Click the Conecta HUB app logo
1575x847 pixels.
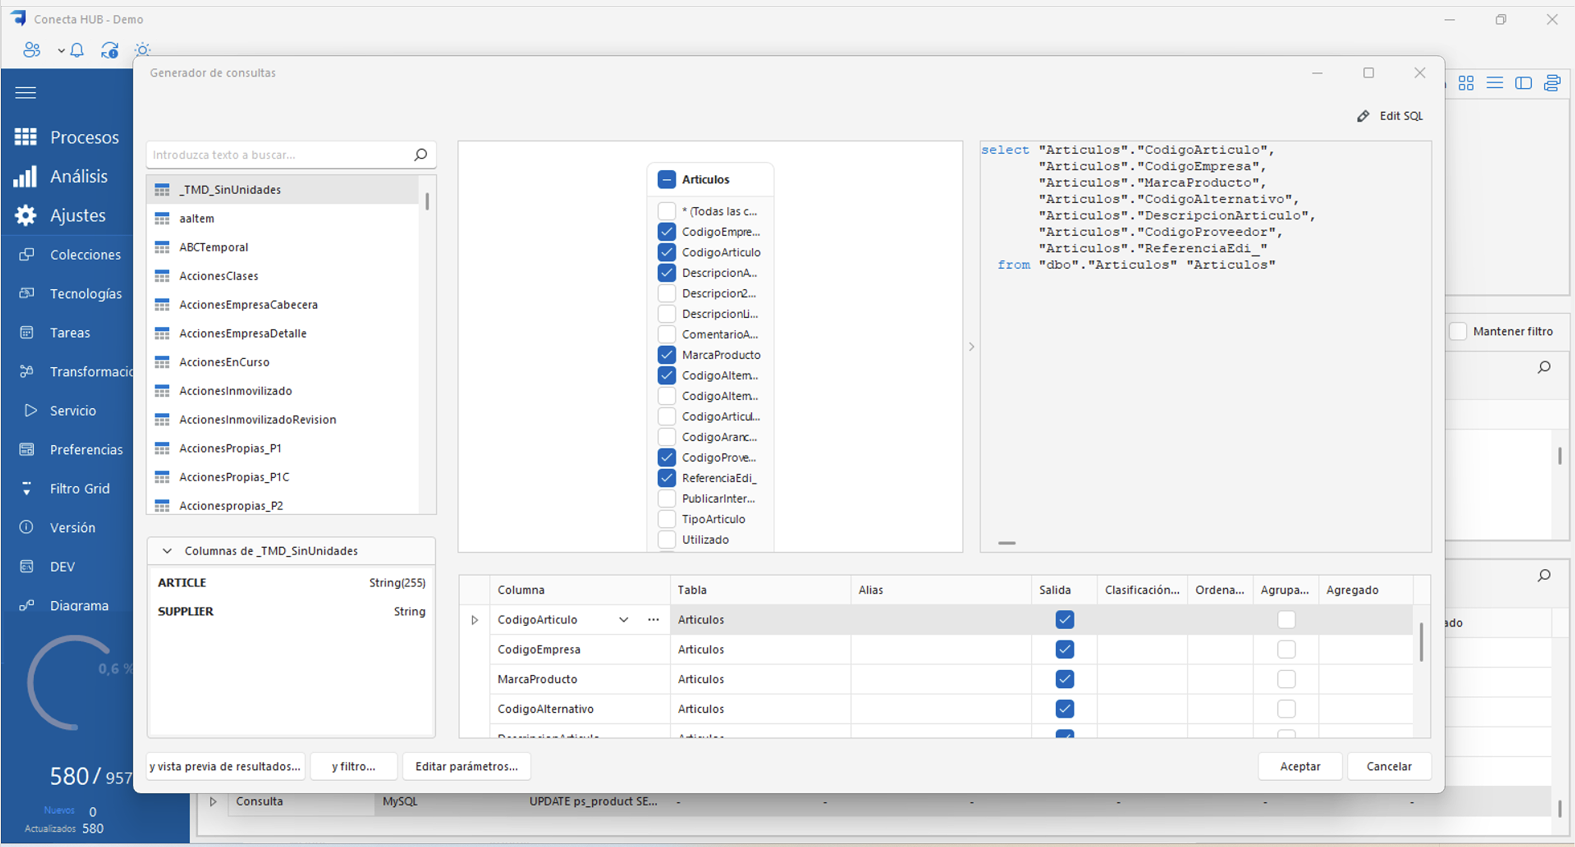[x=18, y=19]
